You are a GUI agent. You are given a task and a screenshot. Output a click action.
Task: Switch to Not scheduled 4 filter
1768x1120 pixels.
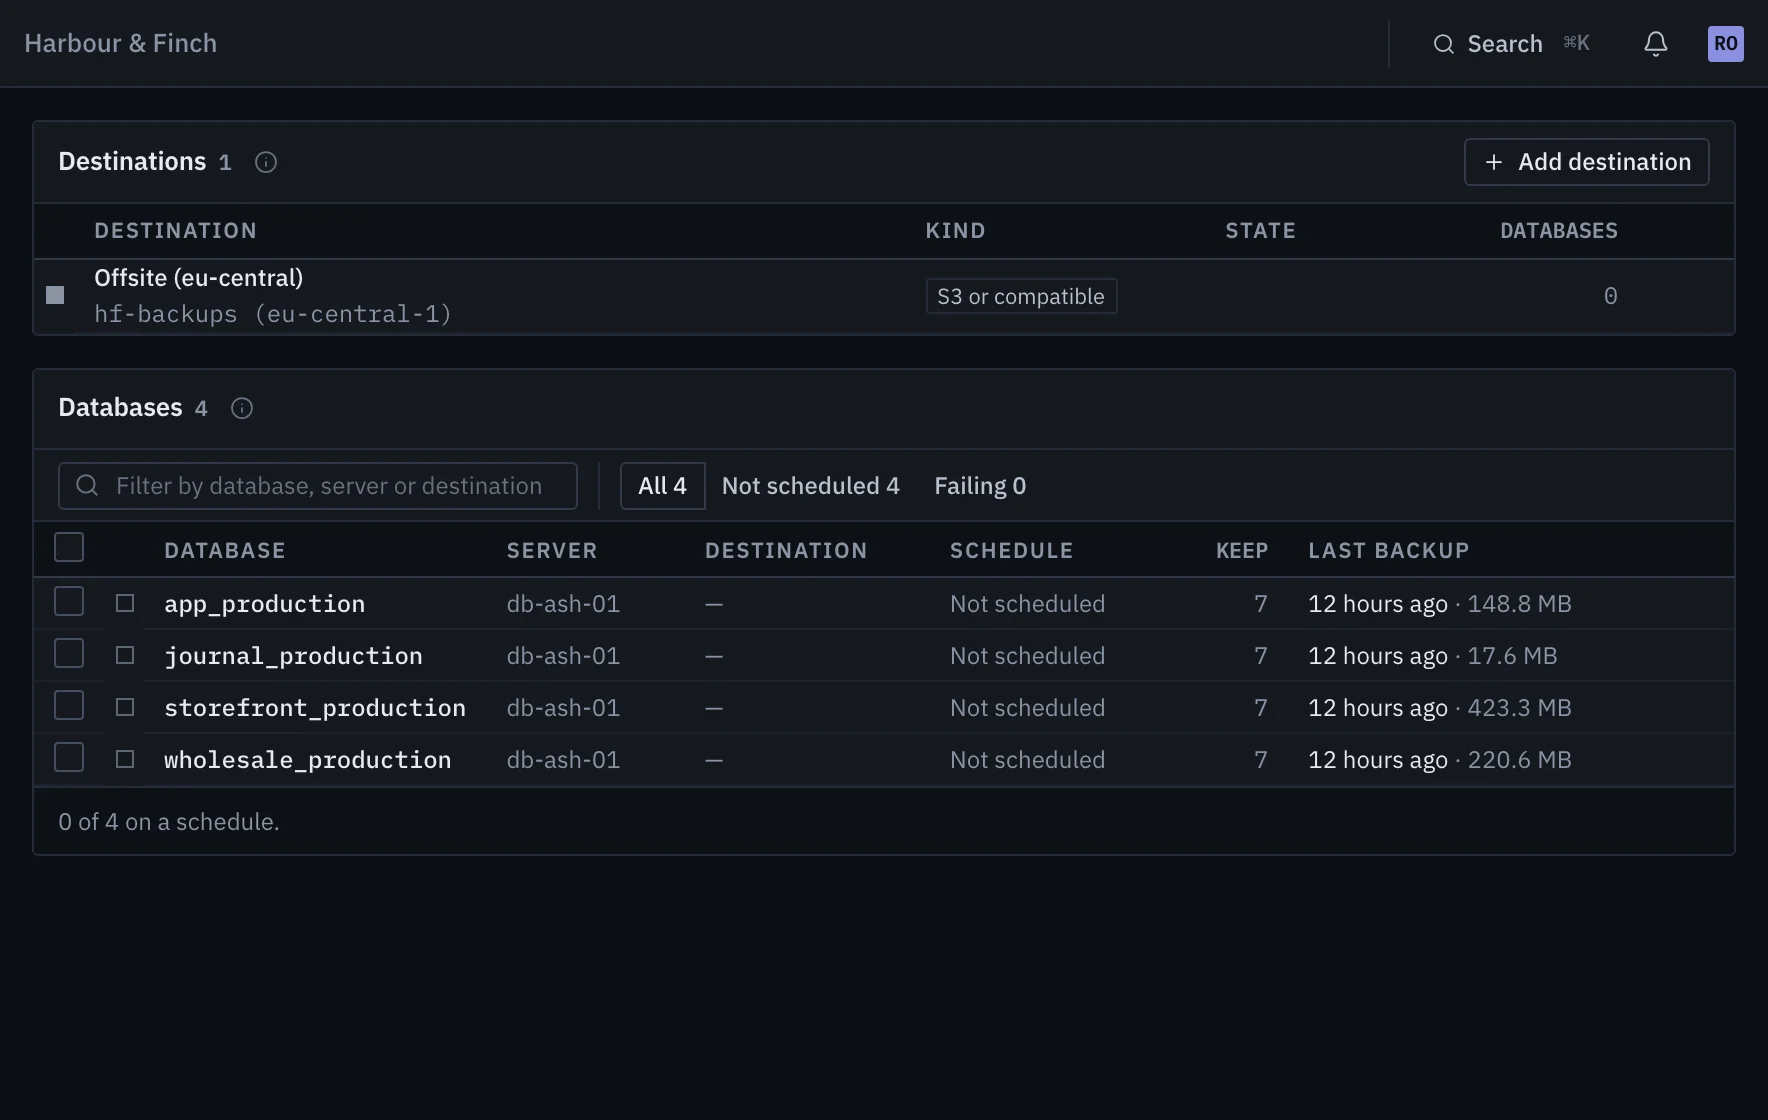tap(810, 486)
